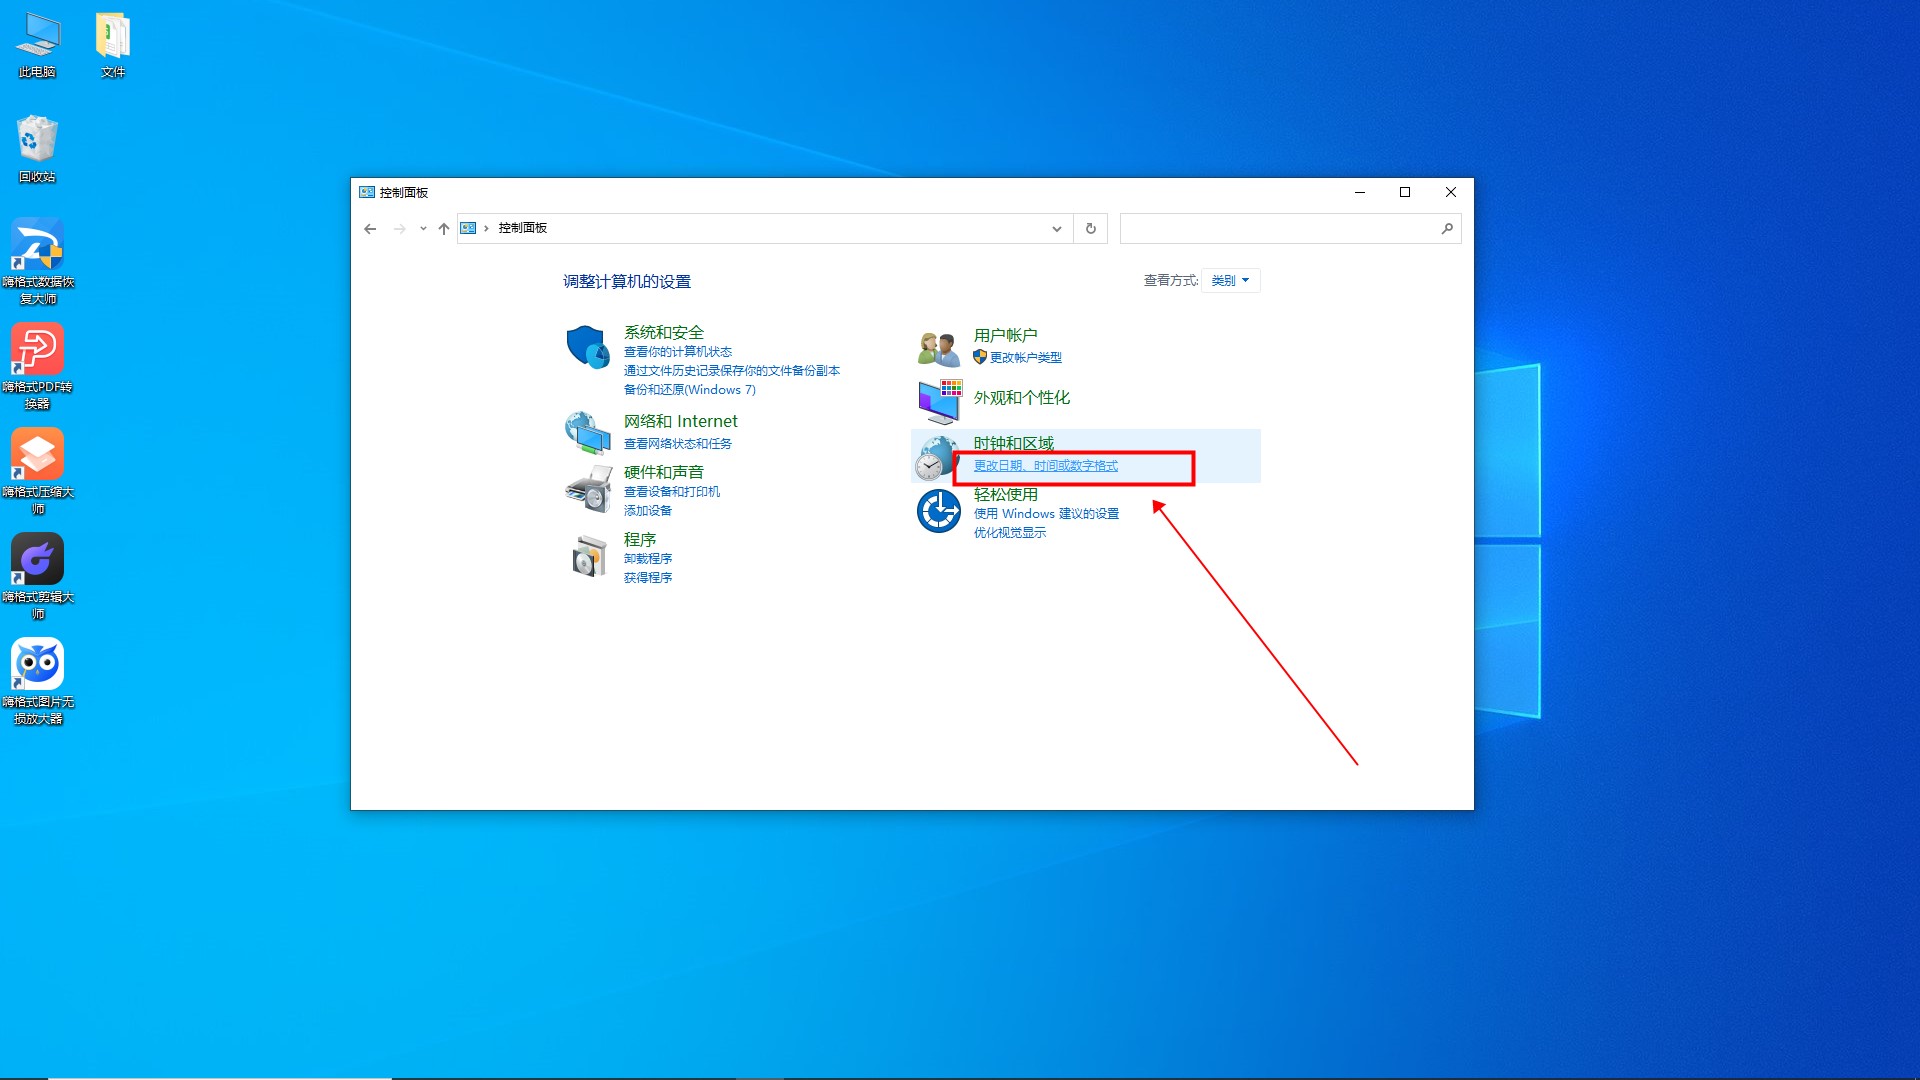The width and height of the screenshot is (1920, 1080).
Task: Open the 更改帐户类型 link
Action: point(1025,358)
